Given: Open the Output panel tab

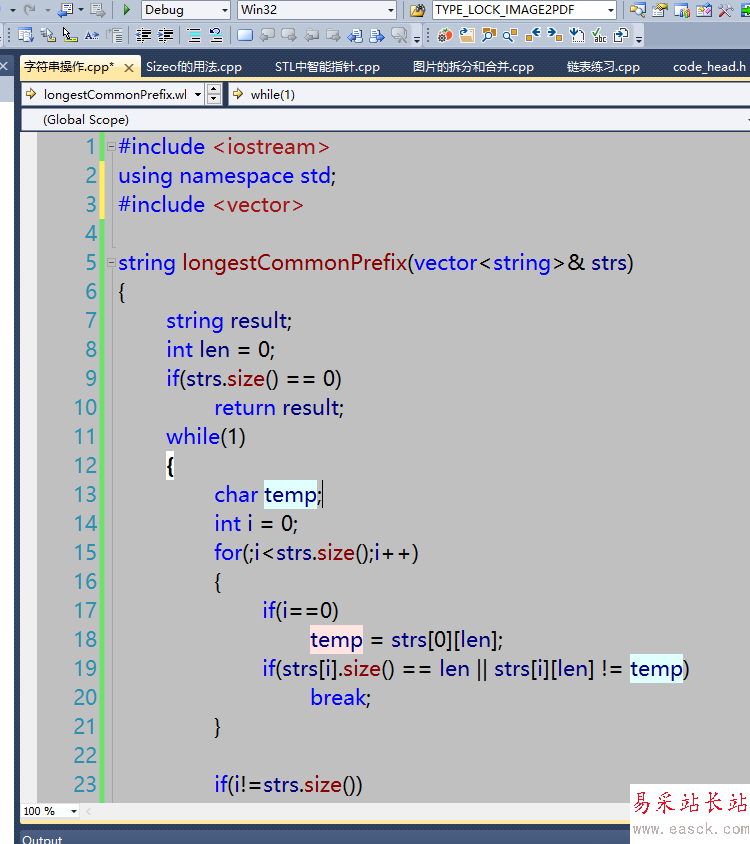Looking at the screenshot, I should point(42,839).
